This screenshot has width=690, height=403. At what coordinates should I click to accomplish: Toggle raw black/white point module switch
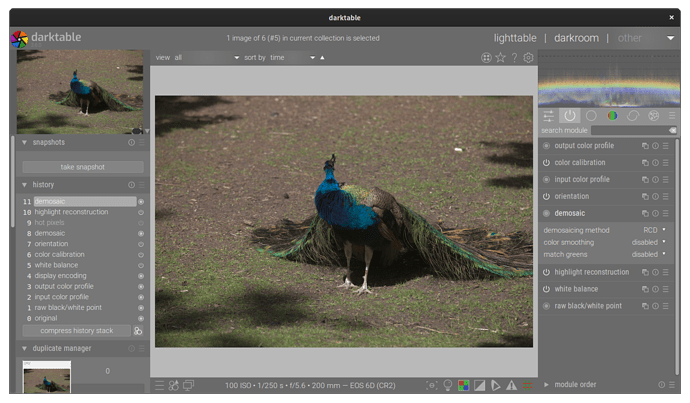point(546,306)
